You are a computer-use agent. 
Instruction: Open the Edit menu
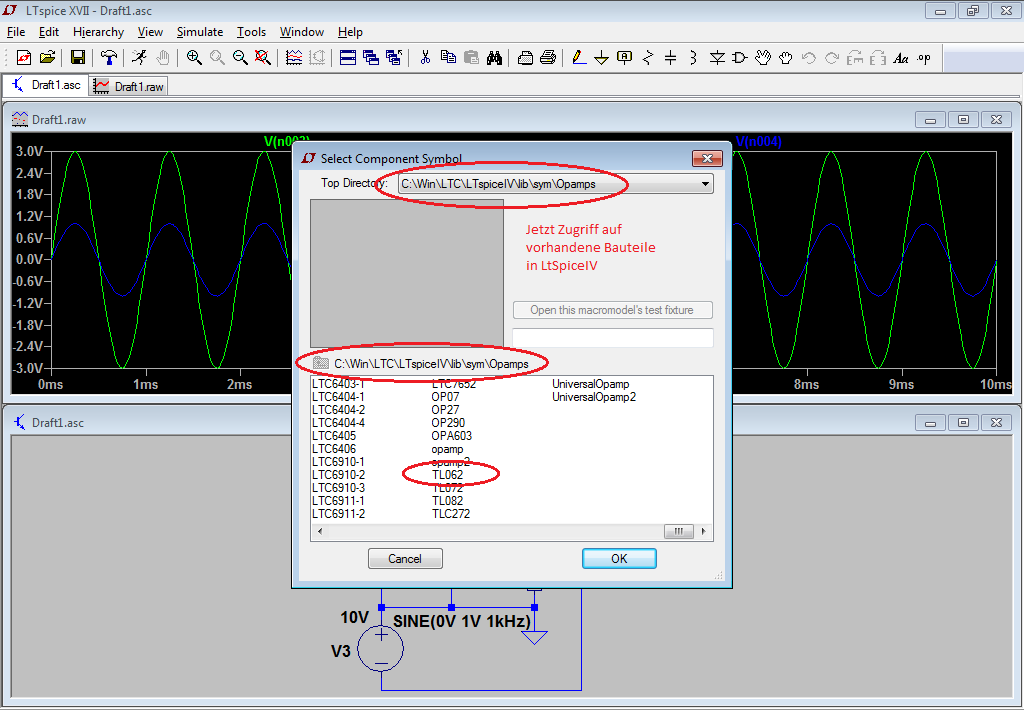pos(48,32)
